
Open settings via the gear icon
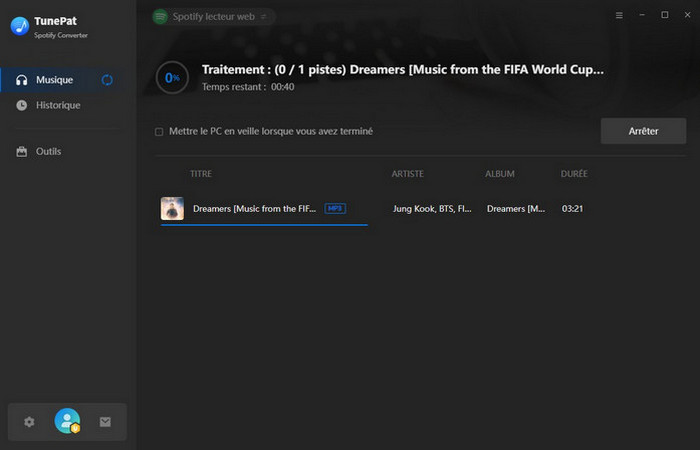pyautogui.click(x=29, y=422)
